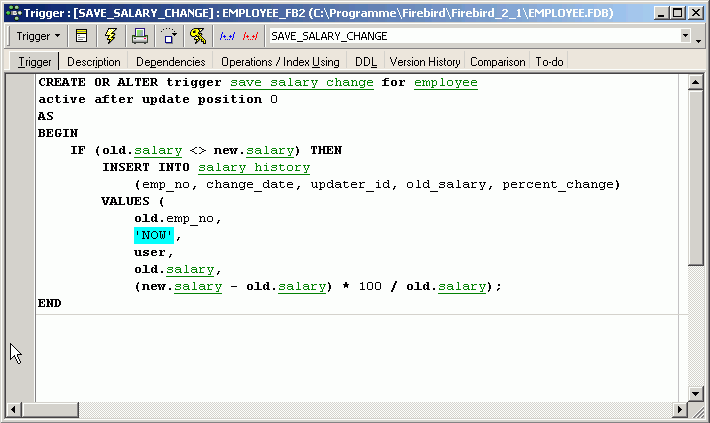Click the horizontal scrollbar thumb
Screen dimensions: 710x423
point(50,409)
